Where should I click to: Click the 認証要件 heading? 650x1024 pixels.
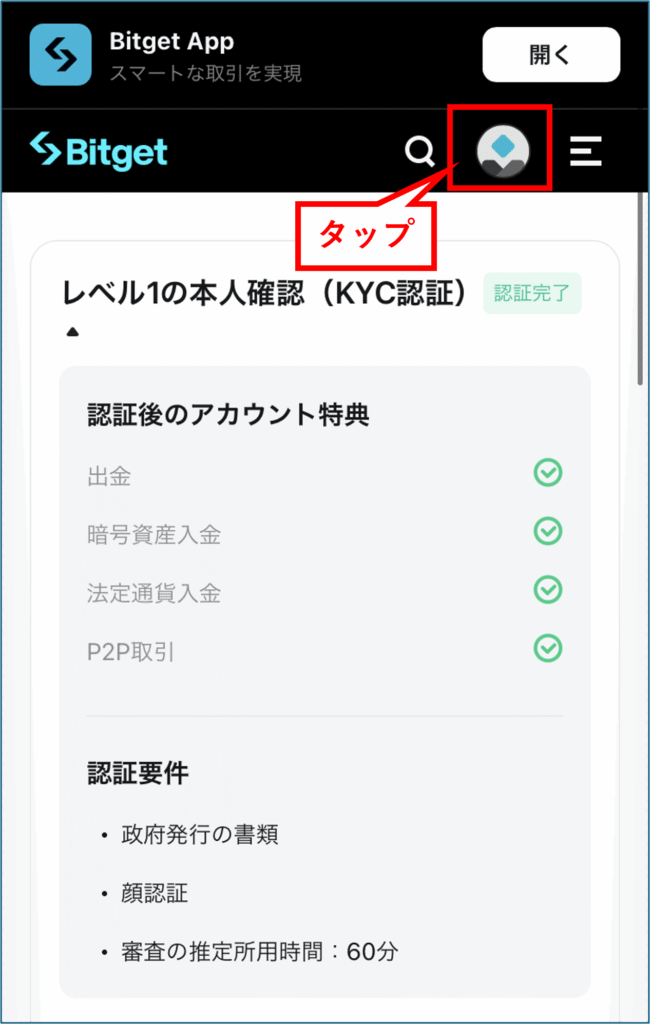[x=138, y=773]
